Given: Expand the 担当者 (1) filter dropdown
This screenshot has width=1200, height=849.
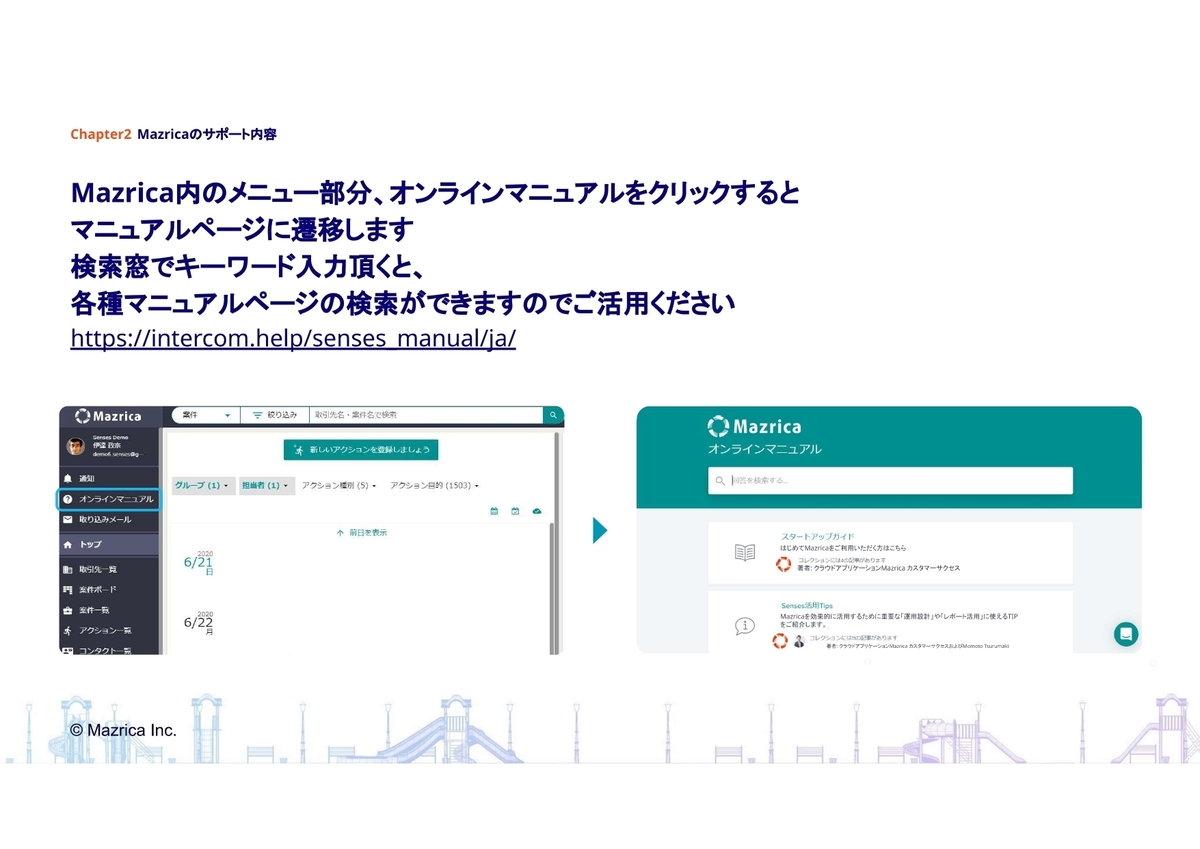Looking at the screenshot, I should 266,486.
